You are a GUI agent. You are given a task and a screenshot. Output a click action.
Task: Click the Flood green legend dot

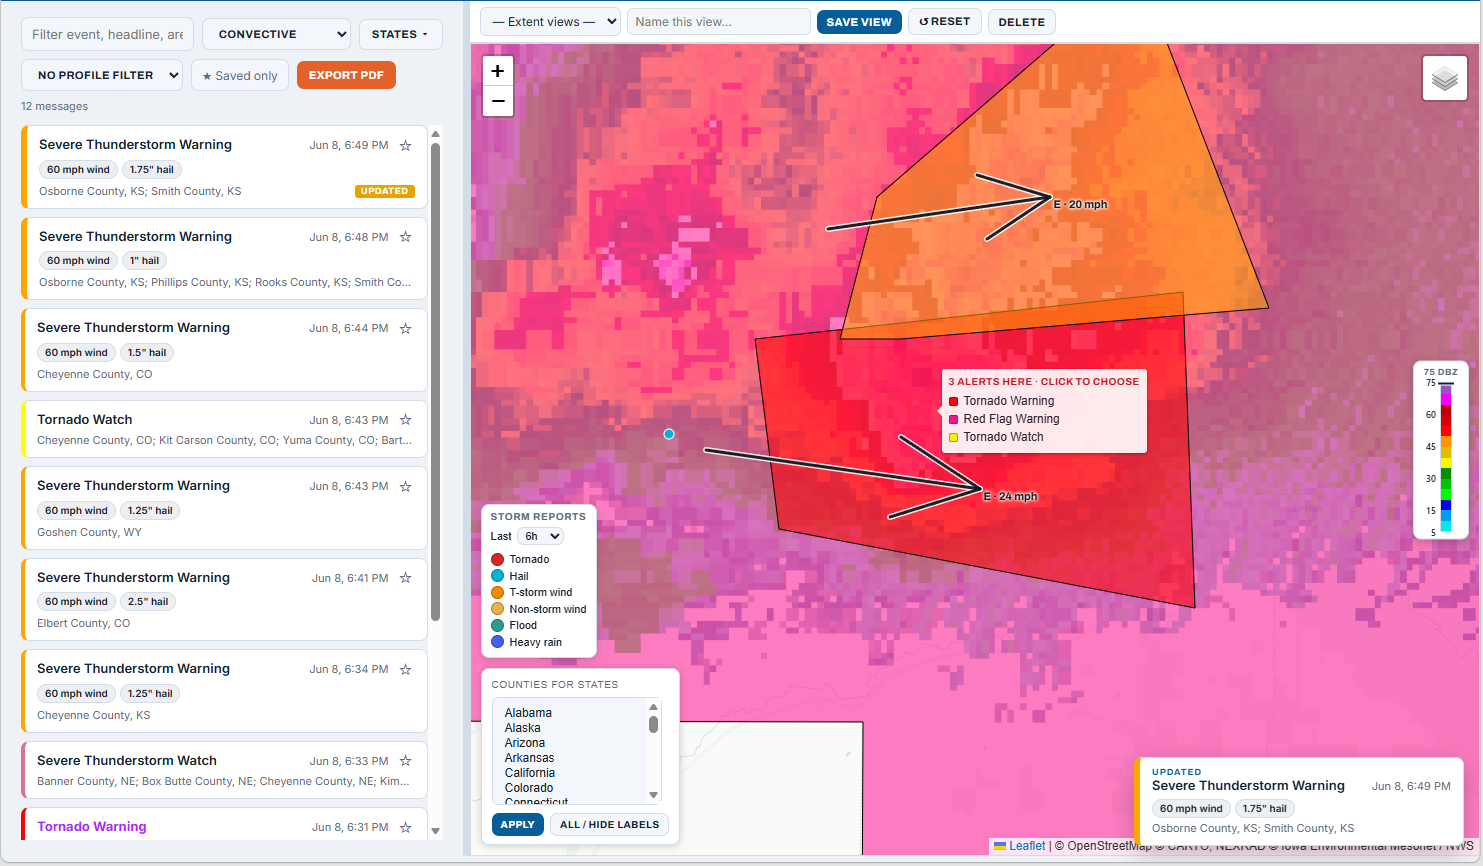[x=497, y=625]
